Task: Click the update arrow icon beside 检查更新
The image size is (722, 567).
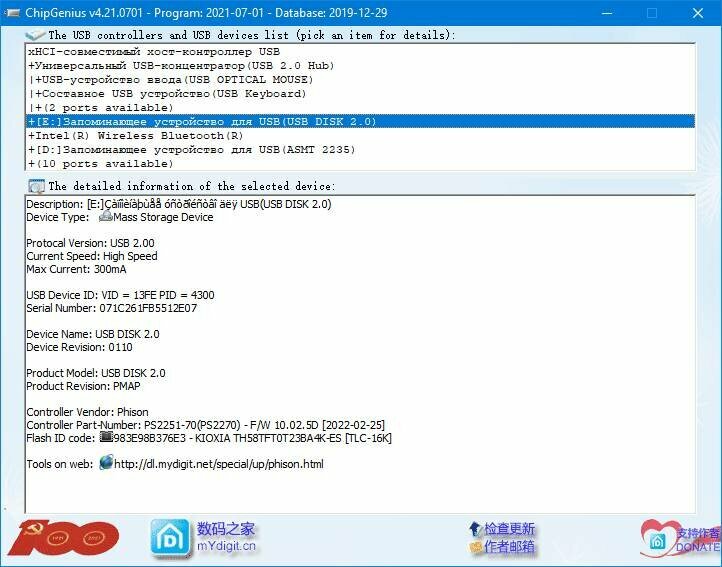Action: pyautogui.click(x=475, y=529)
